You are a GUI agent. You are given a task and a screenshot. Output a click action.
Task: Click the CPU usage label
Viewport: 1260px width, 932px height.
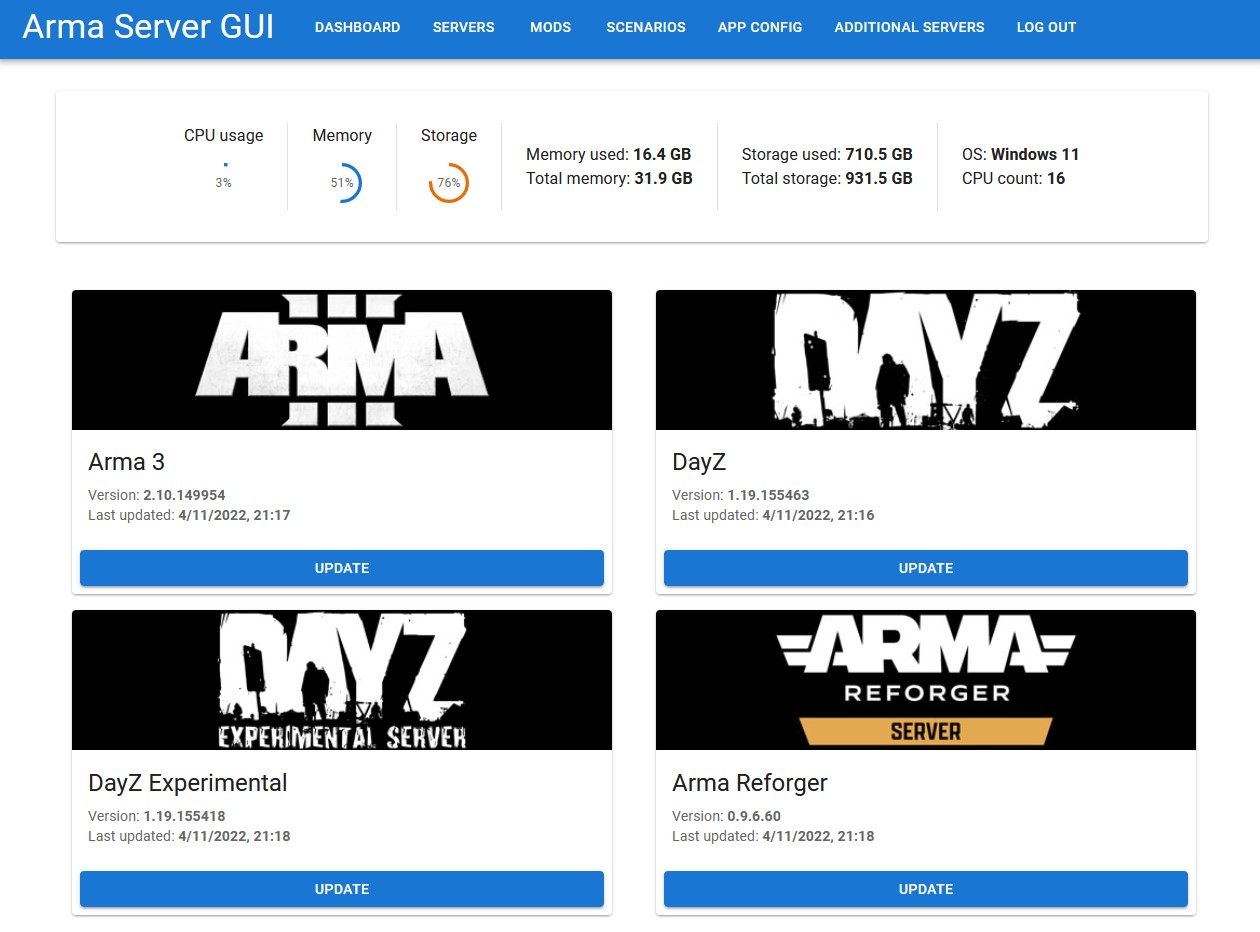(x=224, y=135)
